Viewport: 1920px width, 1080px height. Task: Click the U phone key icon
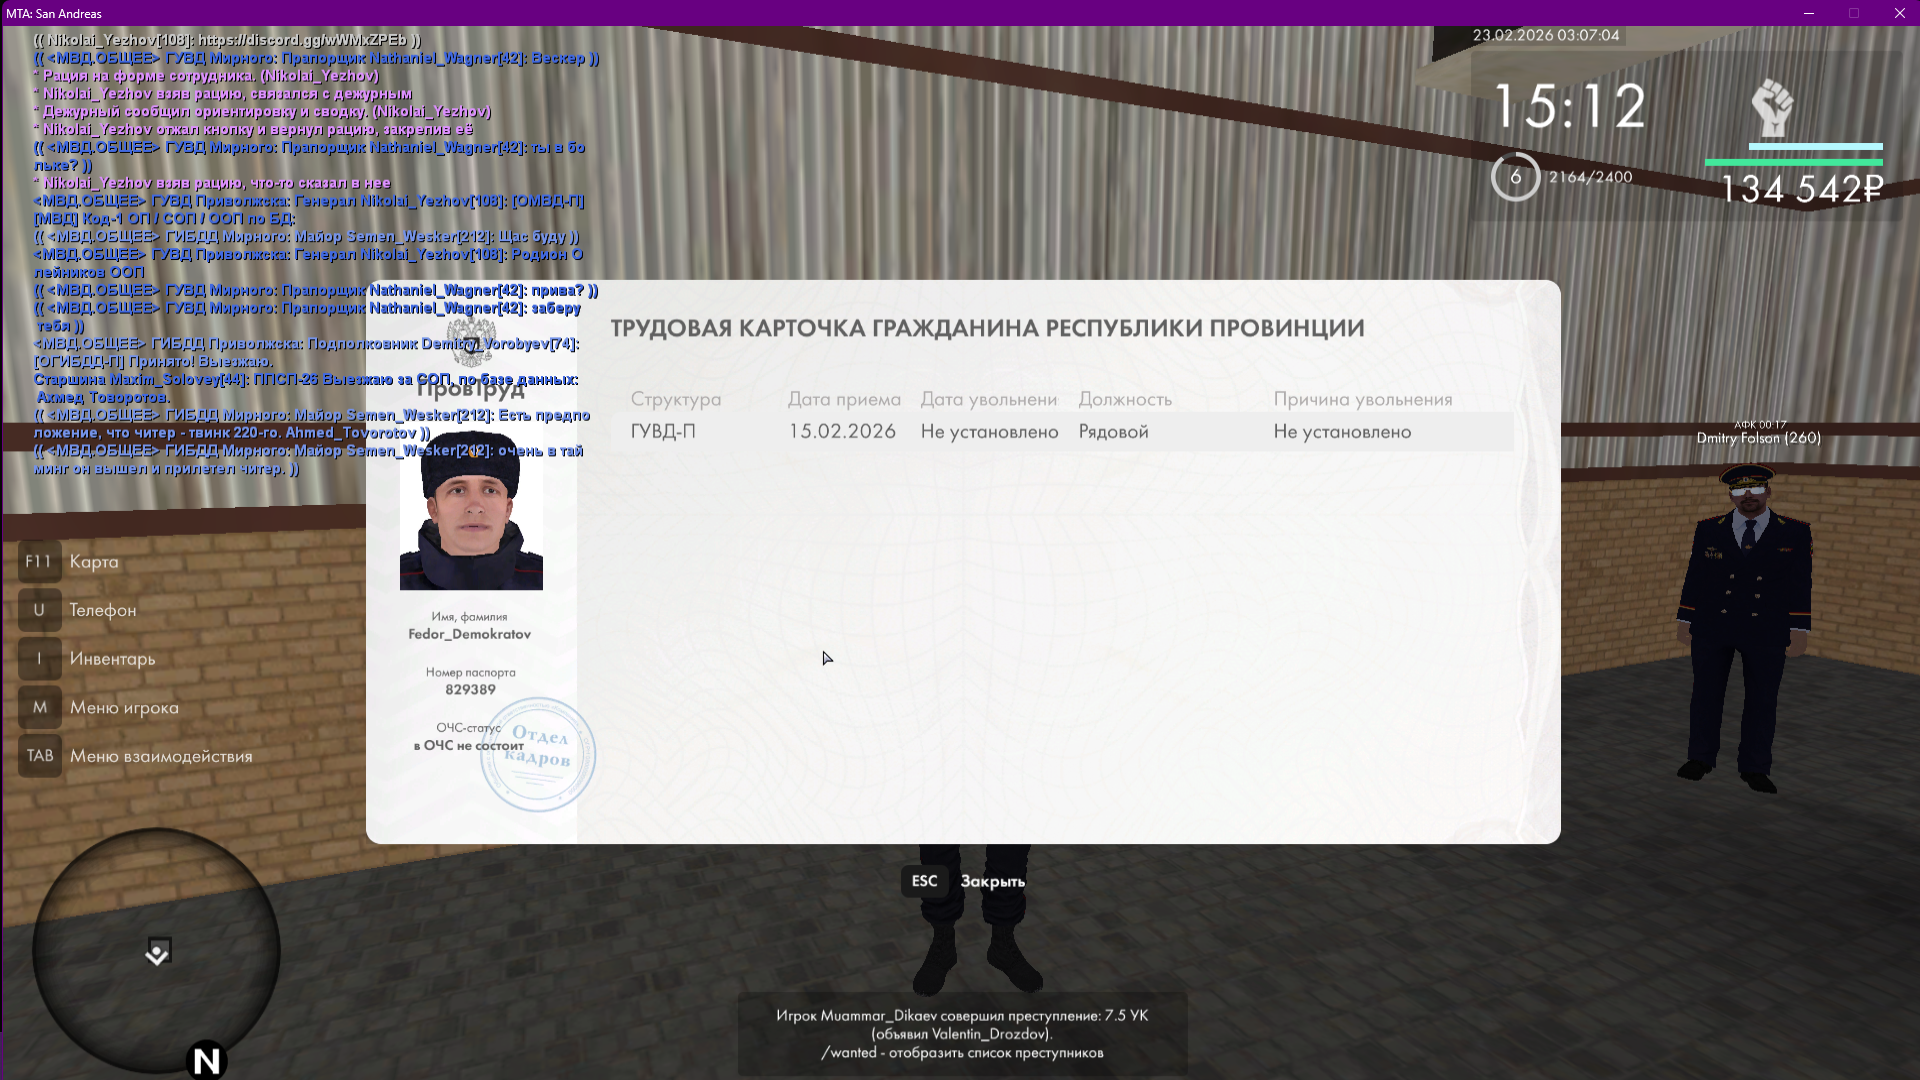(39, 610)
